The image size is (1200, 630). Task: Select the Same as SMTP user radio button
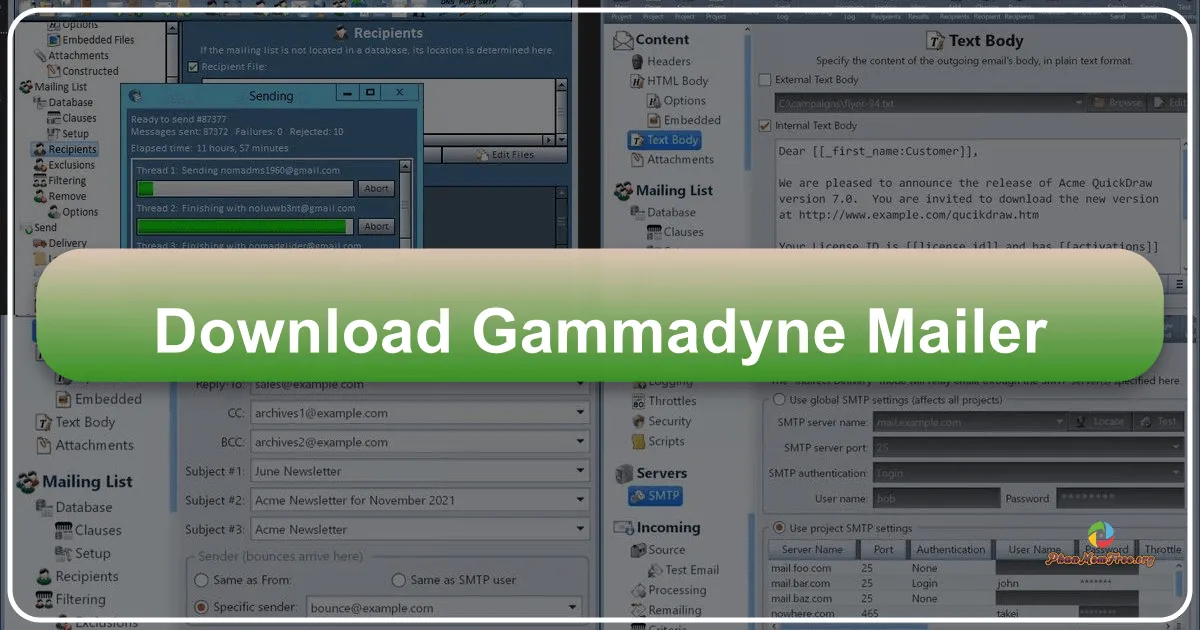pyautogui.click(x=397, y=580)
